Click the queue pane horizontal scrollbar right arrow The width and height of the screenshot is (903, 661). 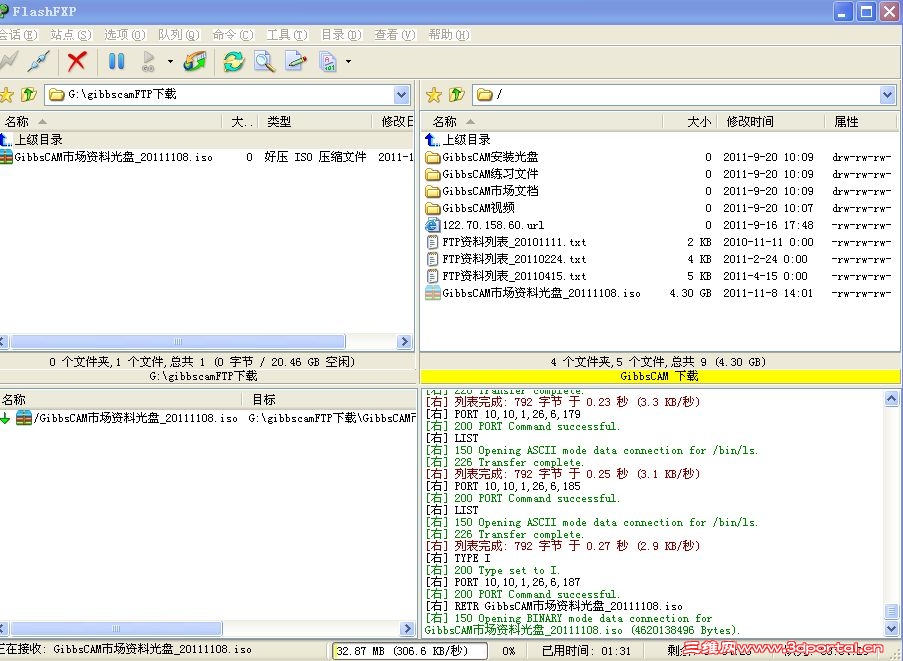click(x=407, y=628)
